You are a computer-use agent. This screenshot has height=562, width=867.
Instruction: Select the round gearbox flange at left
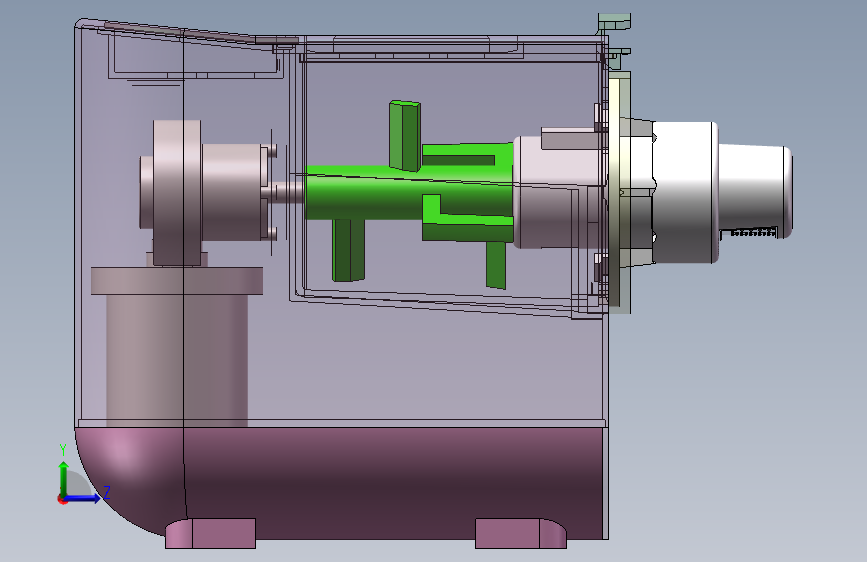click(x=177, y=191)
